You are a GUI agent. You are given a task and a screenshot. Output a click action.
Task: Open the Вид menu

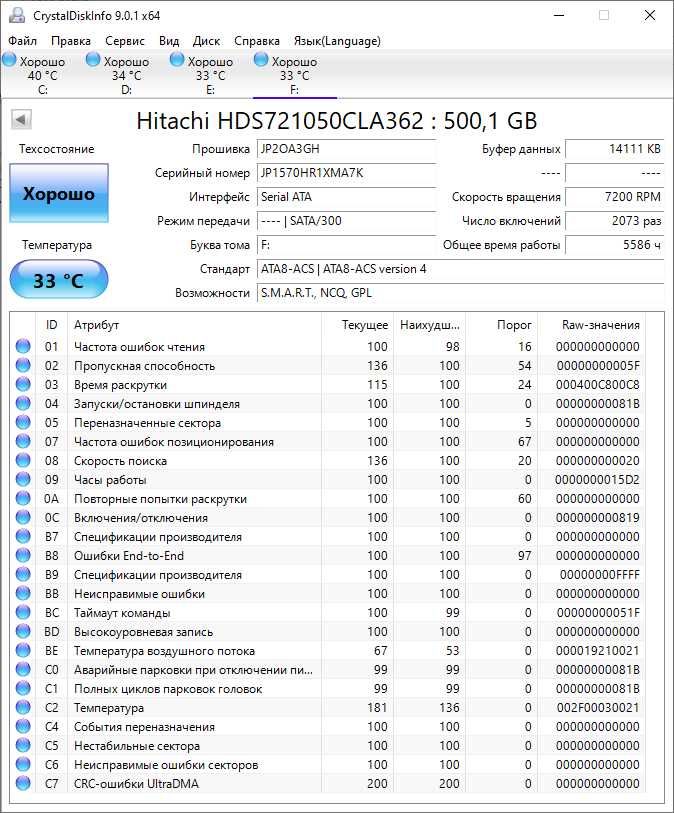click(x=169, y=41)
